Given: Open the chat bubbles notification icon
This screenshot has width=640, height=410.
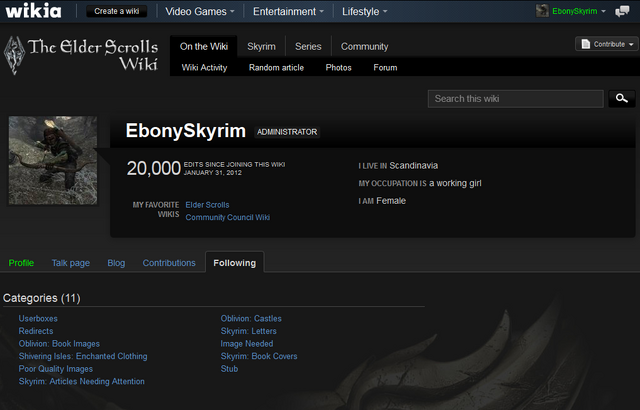Looking at the screenshot, I should pyautogui.click(x=622, y=11).
